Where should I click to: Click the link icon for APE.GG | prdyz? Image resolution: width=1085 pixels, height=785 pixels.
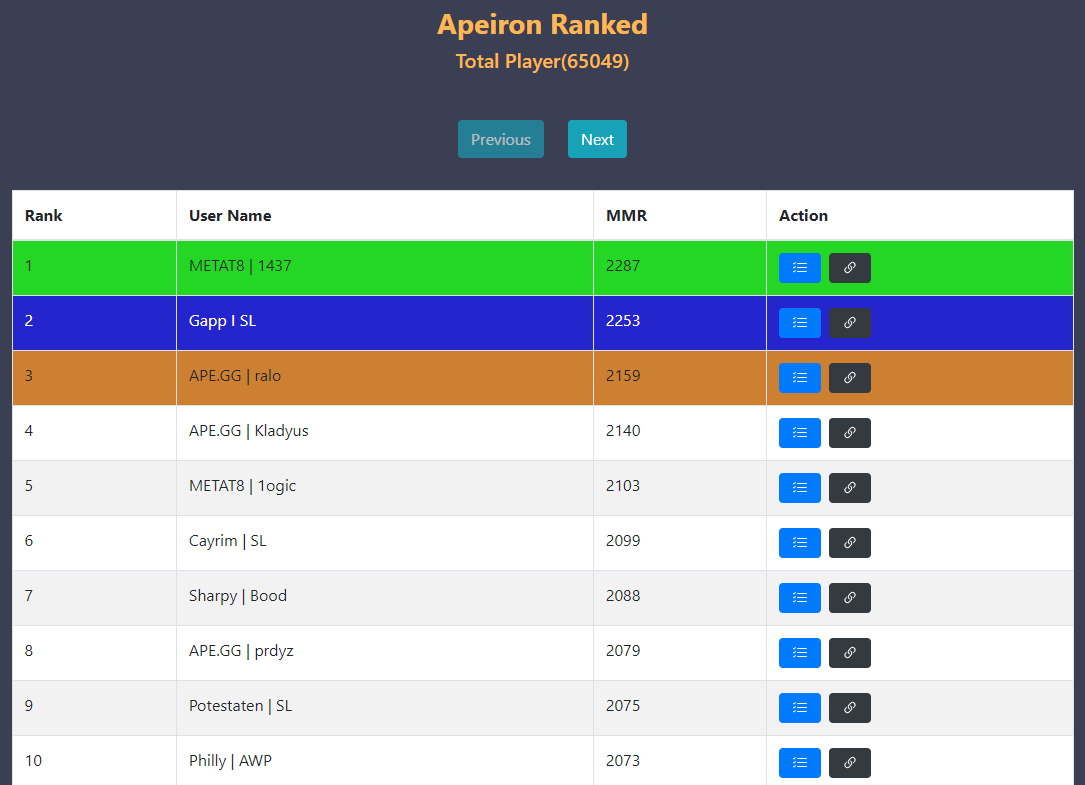[x=850, y=653]
